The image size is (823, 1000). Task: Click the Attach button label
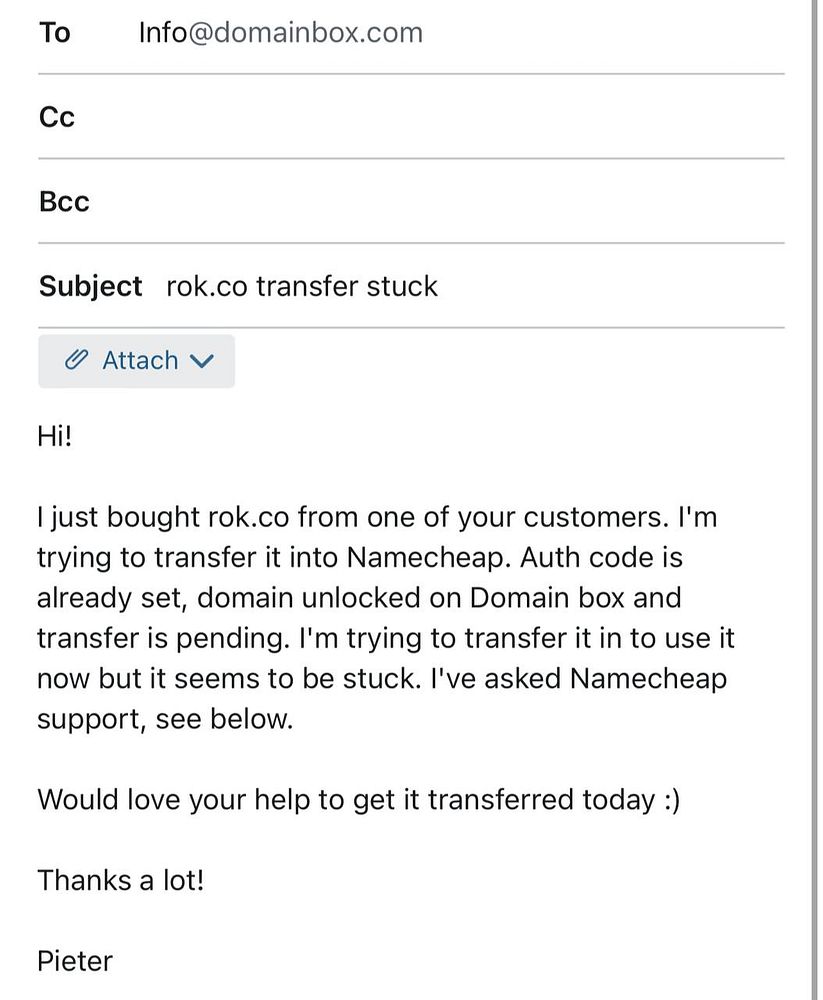pyautogui.click(x=140, y=360)
